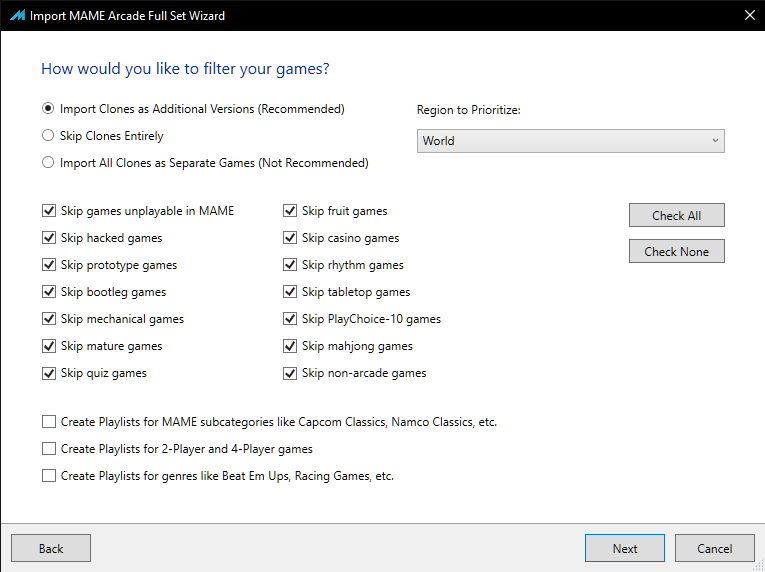
Task: Close the Import MAME wizard window
Action: (750, 16)
